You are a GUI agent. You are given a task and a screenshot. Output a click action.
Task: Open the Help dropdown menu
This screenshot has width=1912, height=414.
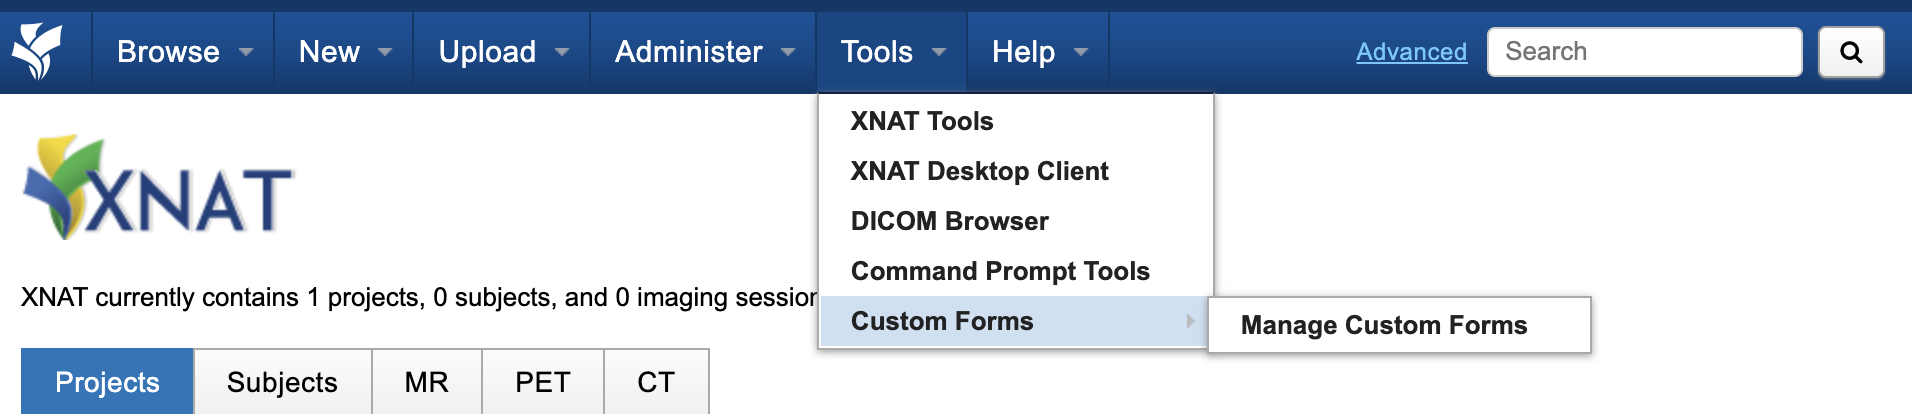(1039, 52)
